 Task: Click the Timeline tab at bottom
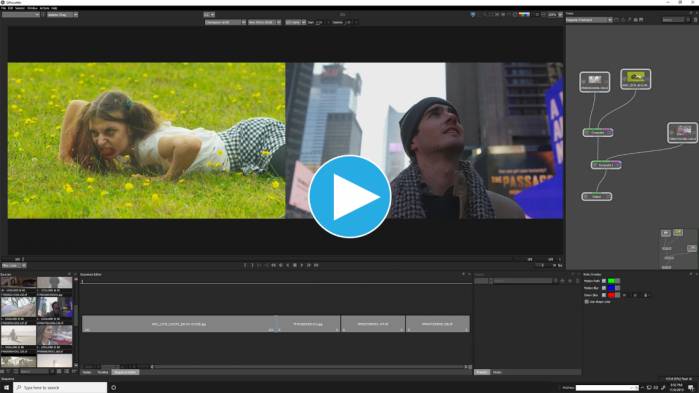pos(103,372)
